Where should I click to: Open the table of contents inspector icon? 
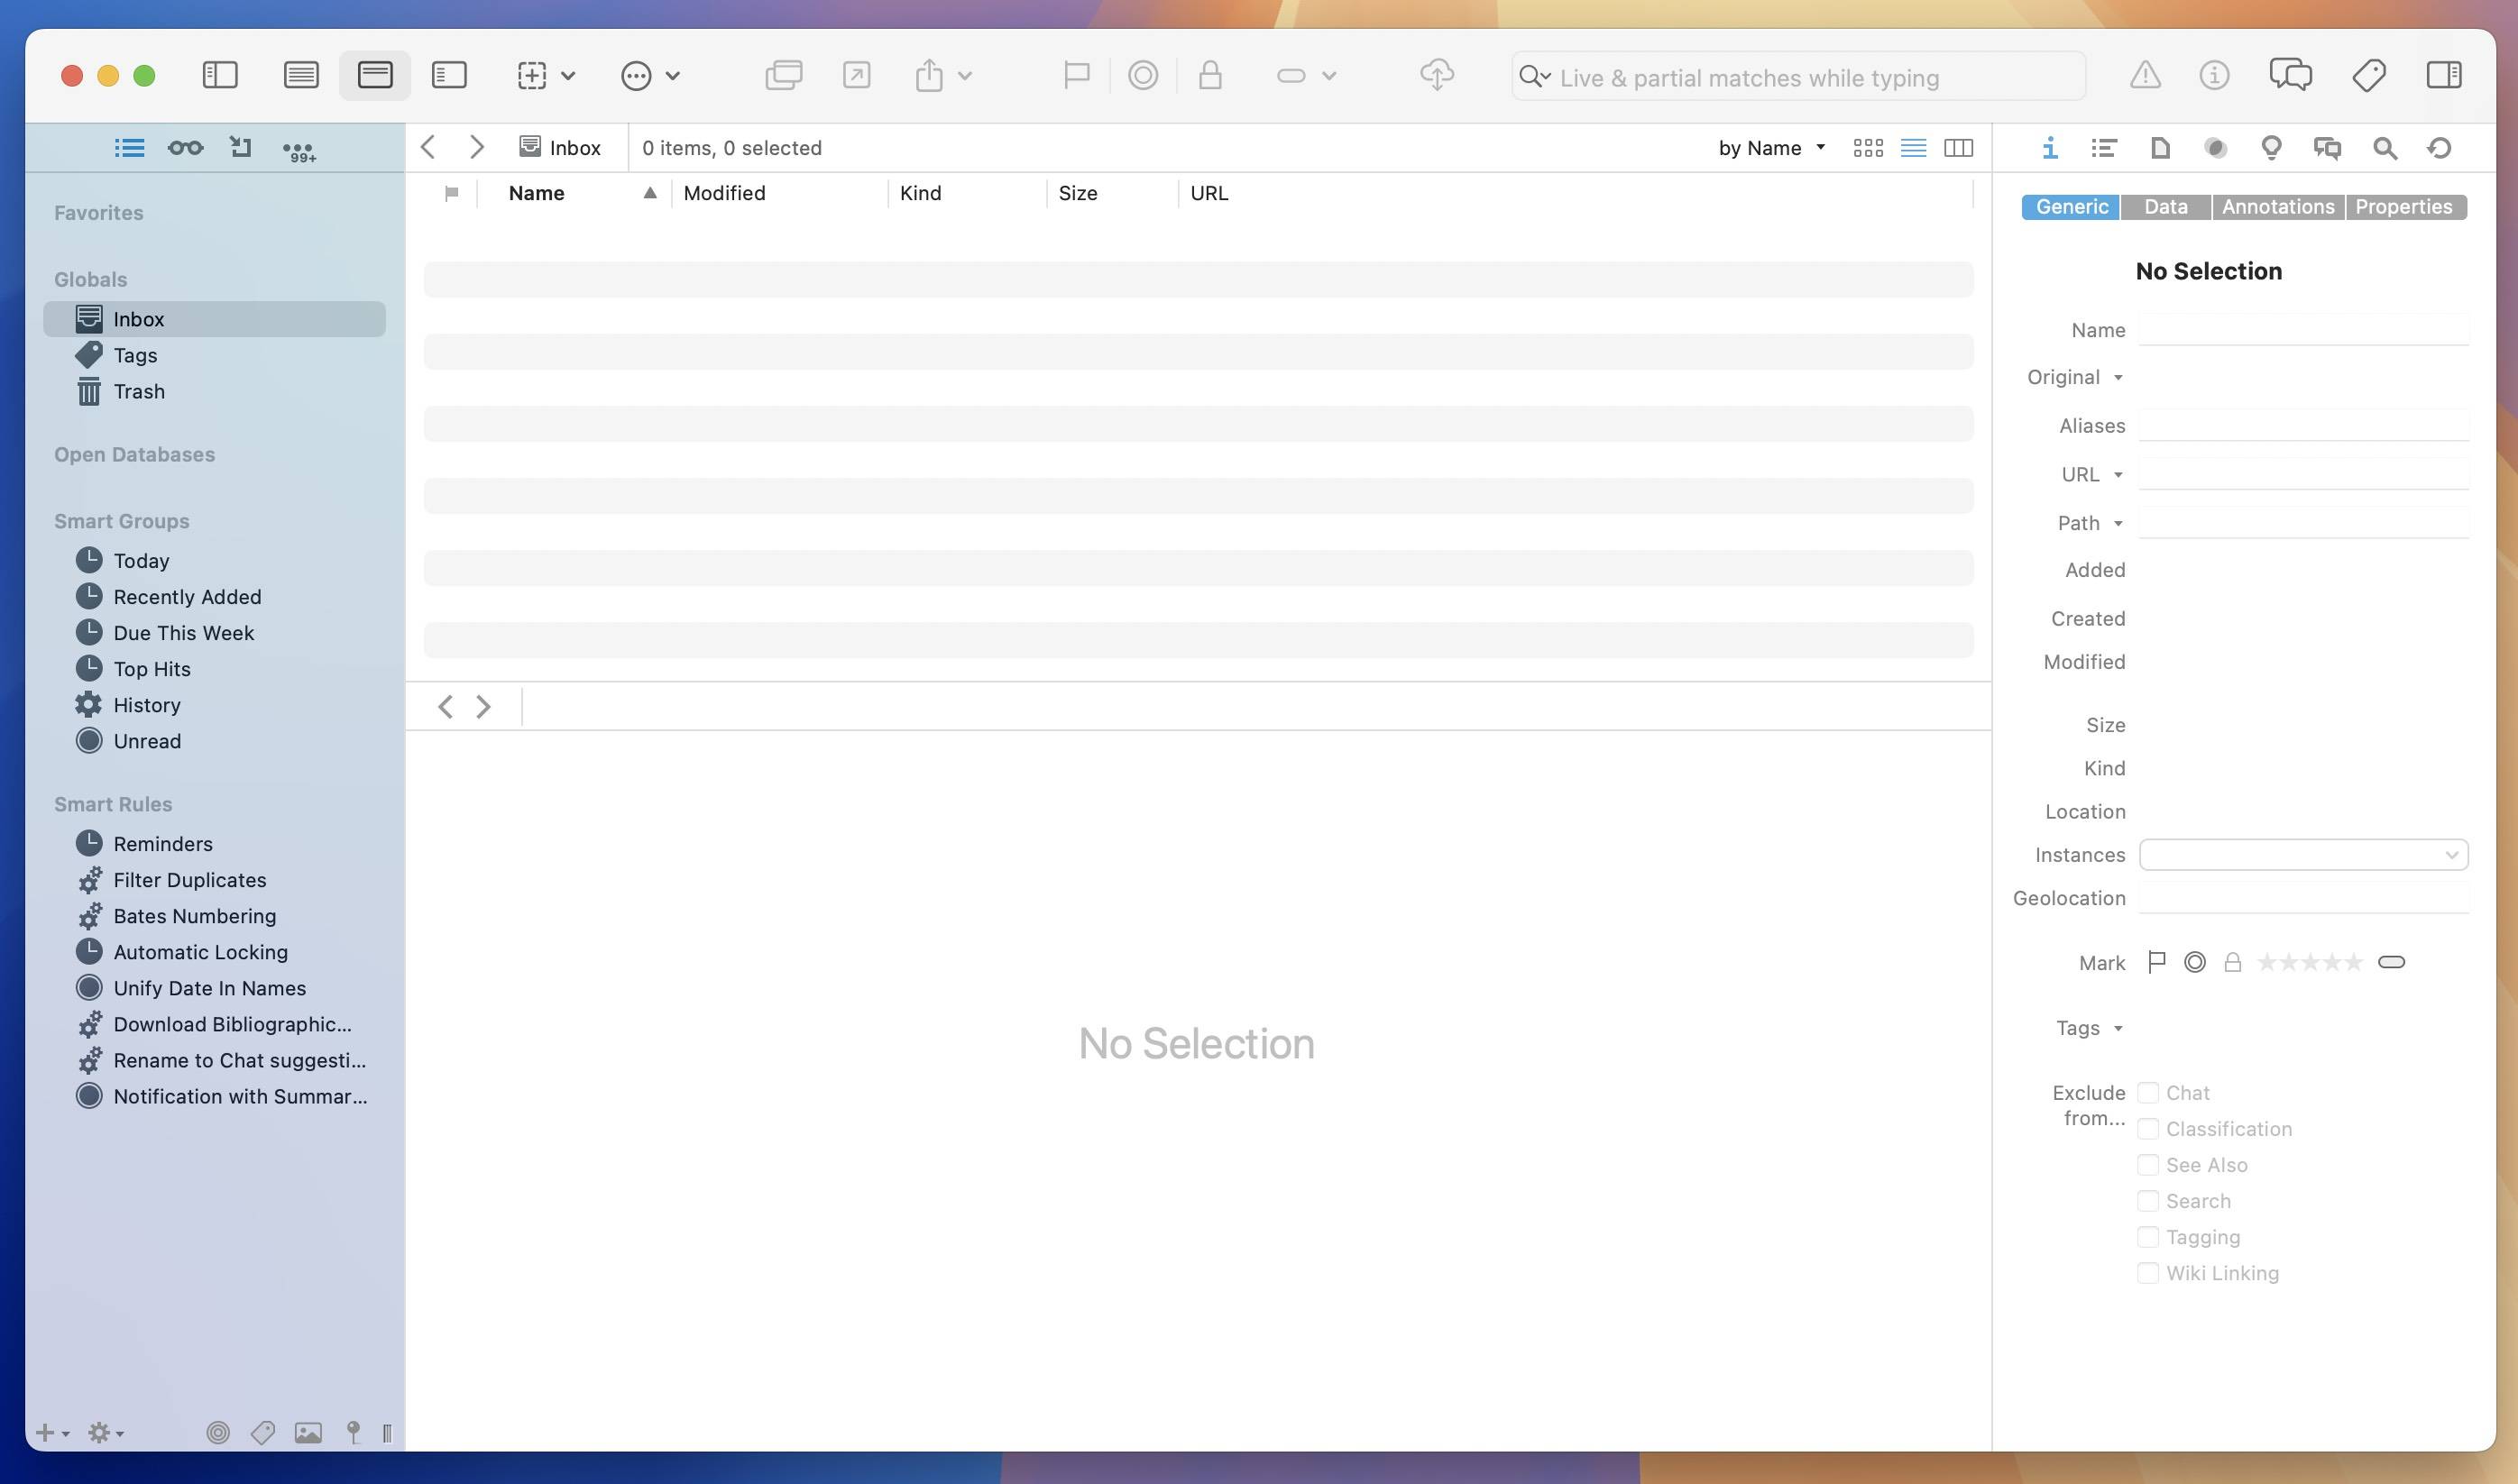(2104, 148)
